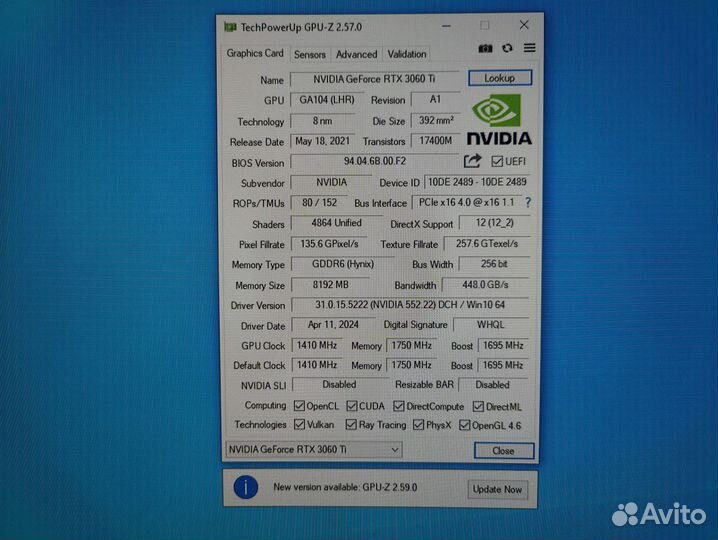
Task: Click the Bus Width value 256 bit
Action: (x=494, y=264)
